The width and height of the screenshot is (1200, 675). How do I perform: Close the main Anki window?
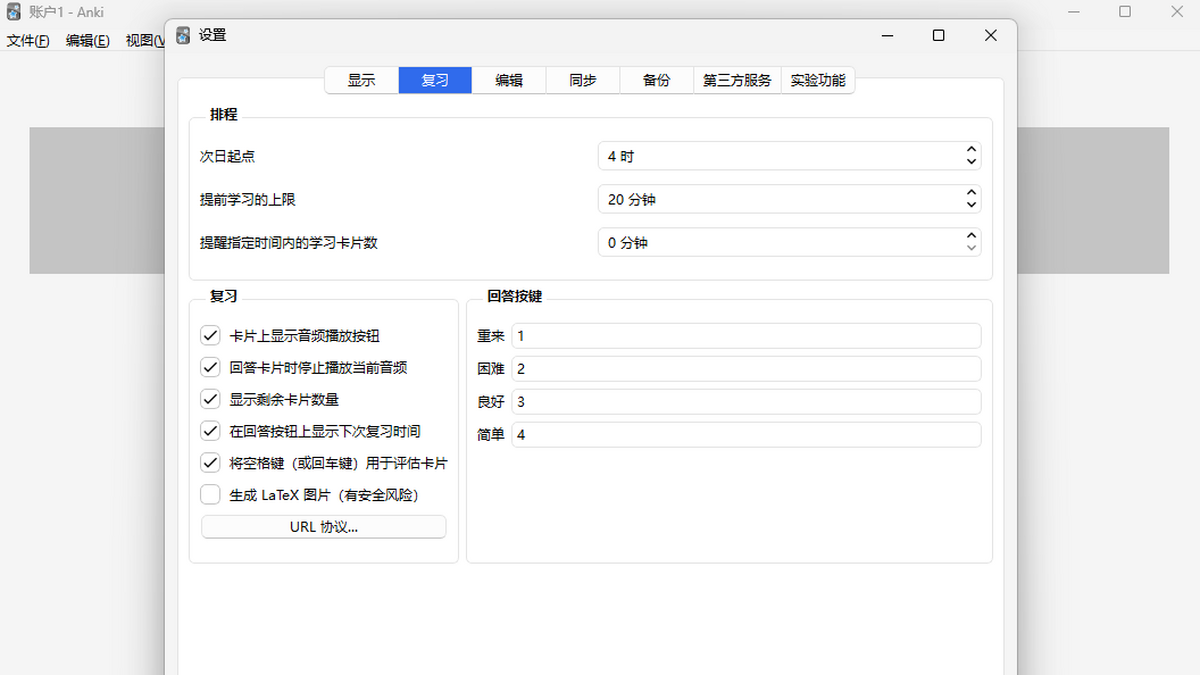click(1176, 12)
